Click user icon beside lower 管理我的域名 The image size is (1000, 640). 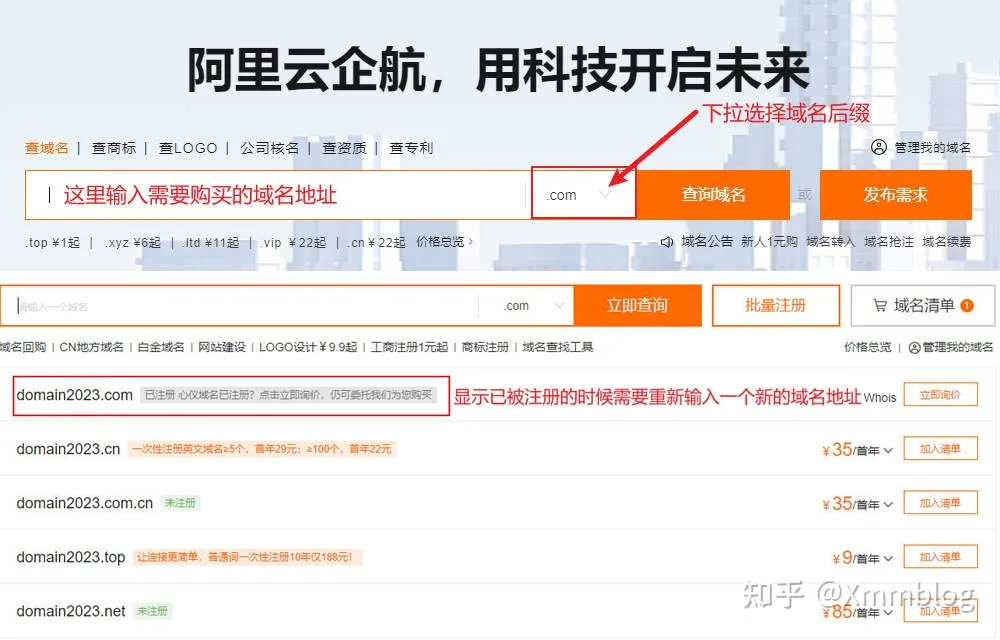[915, 347]
